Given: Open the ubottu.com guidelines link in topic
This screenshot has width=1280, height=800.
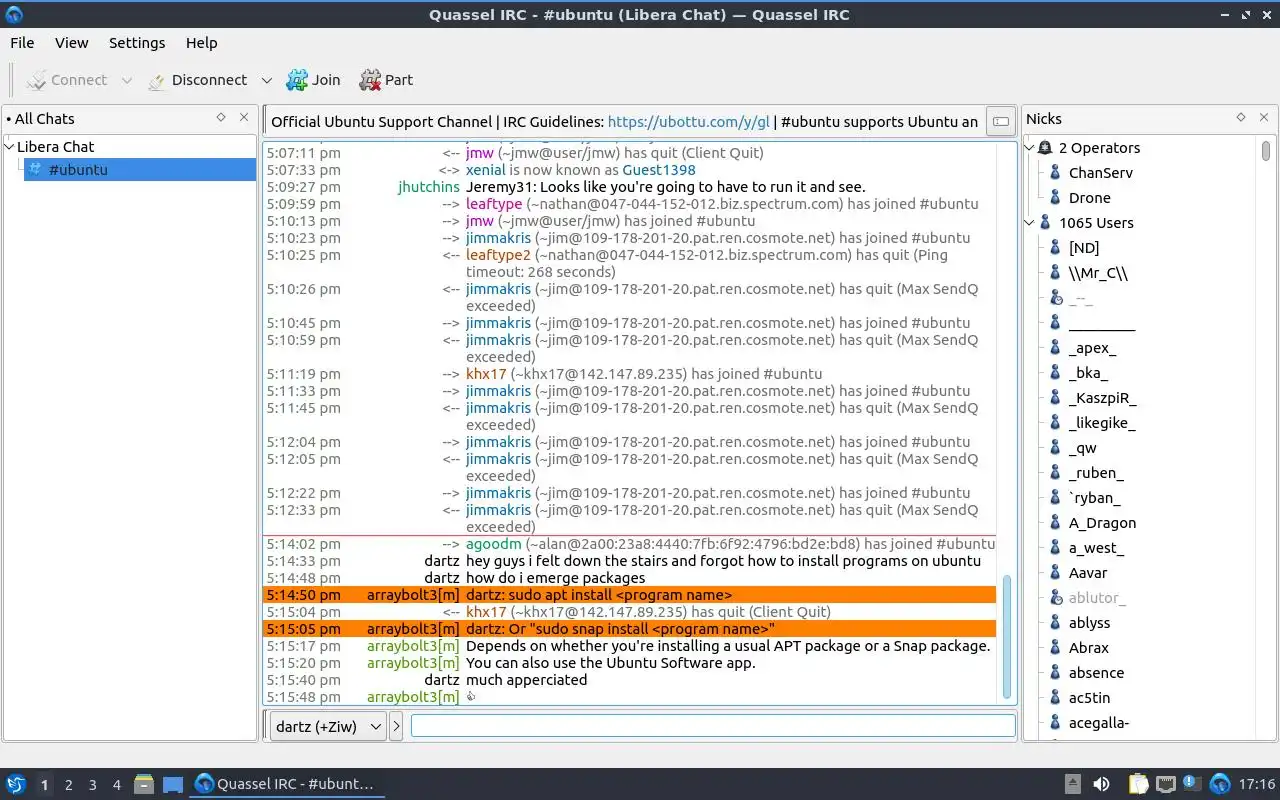Looking at the screenshot, I should [x=689, y=122].
